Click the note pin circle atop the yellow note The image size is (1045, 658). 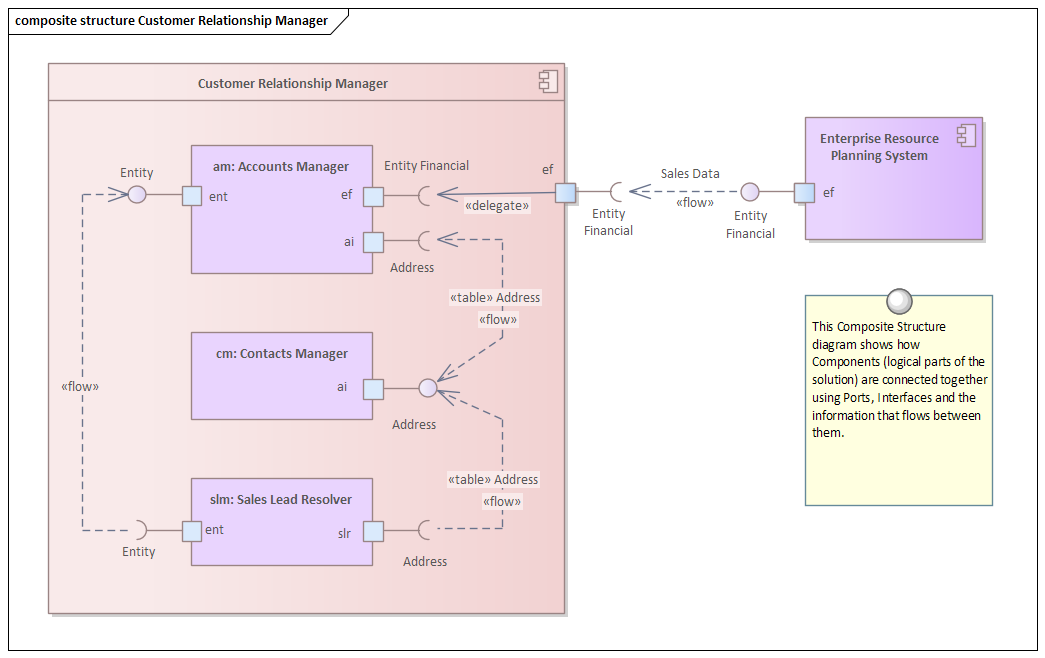click(x=899, y=301)
